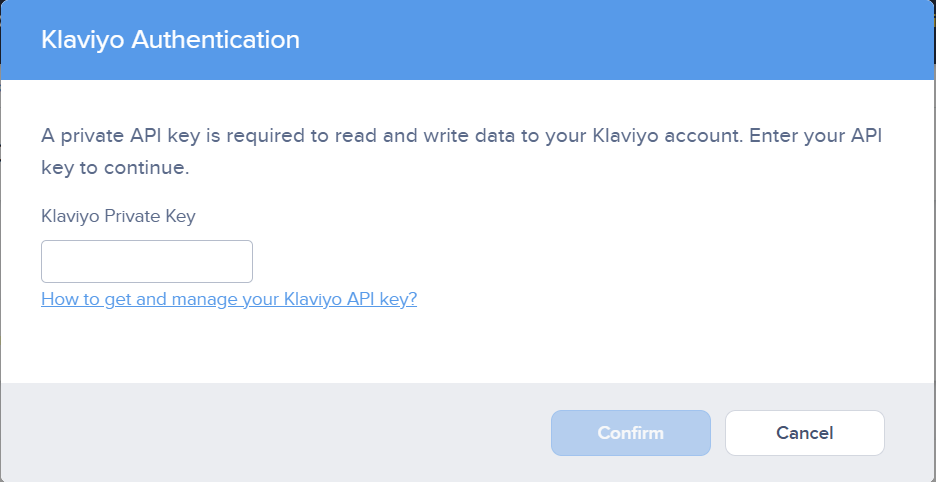The image size is (936, 482).
Task: Select the text box under Klaviyo Private Key
Action: (x=147, y=261)
